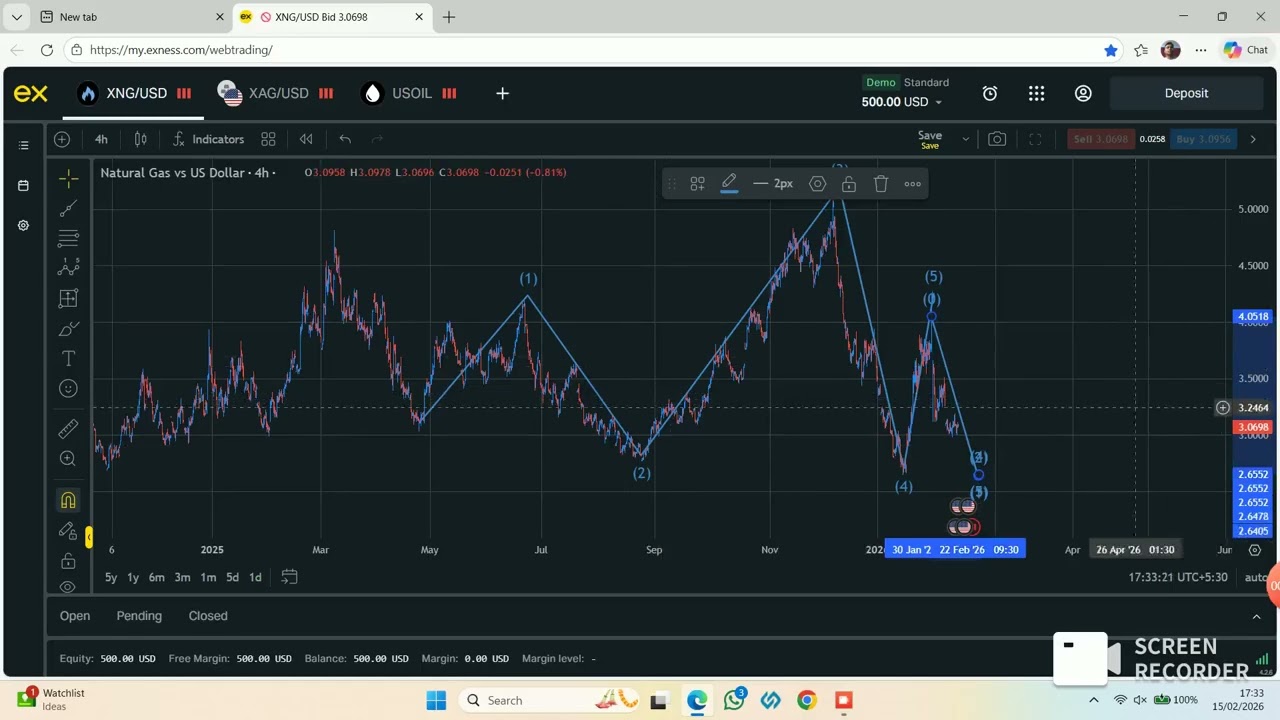Open drawing templates in floating toolbar

pos(697,184)
